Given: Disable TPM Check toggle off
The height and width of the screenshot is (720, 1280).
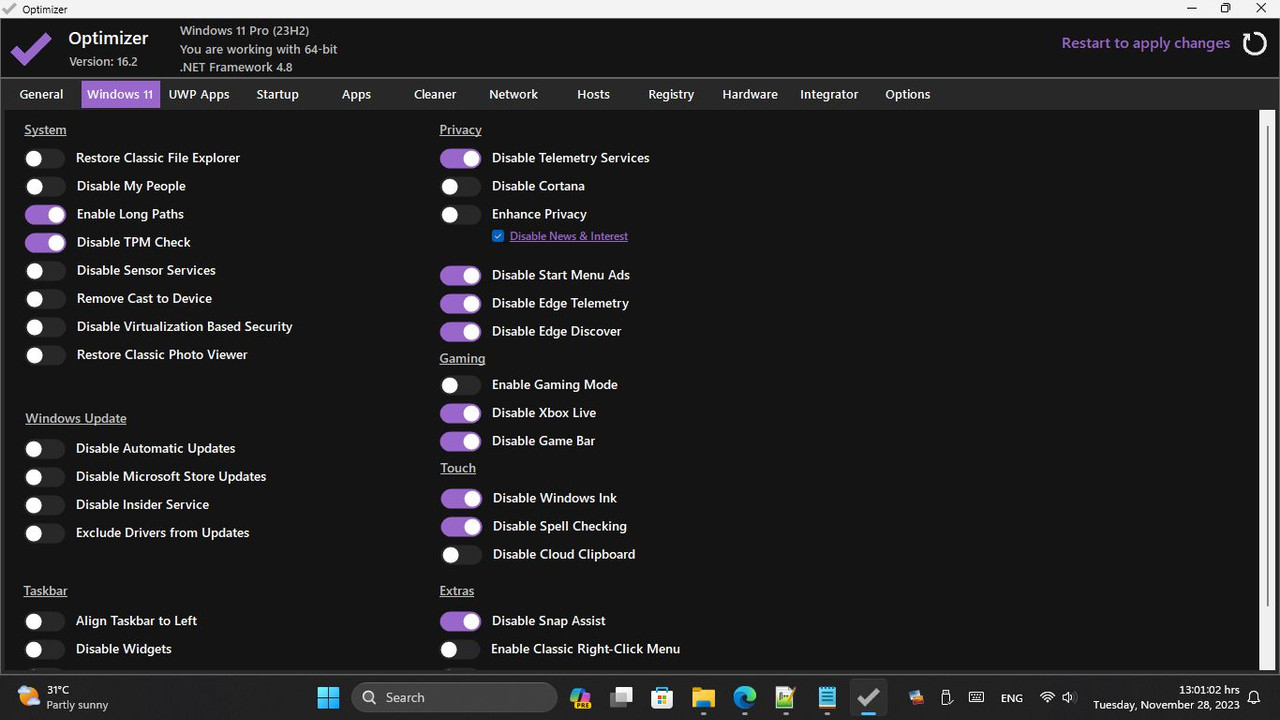Looking at the screenshot, I should pos(45,242).
